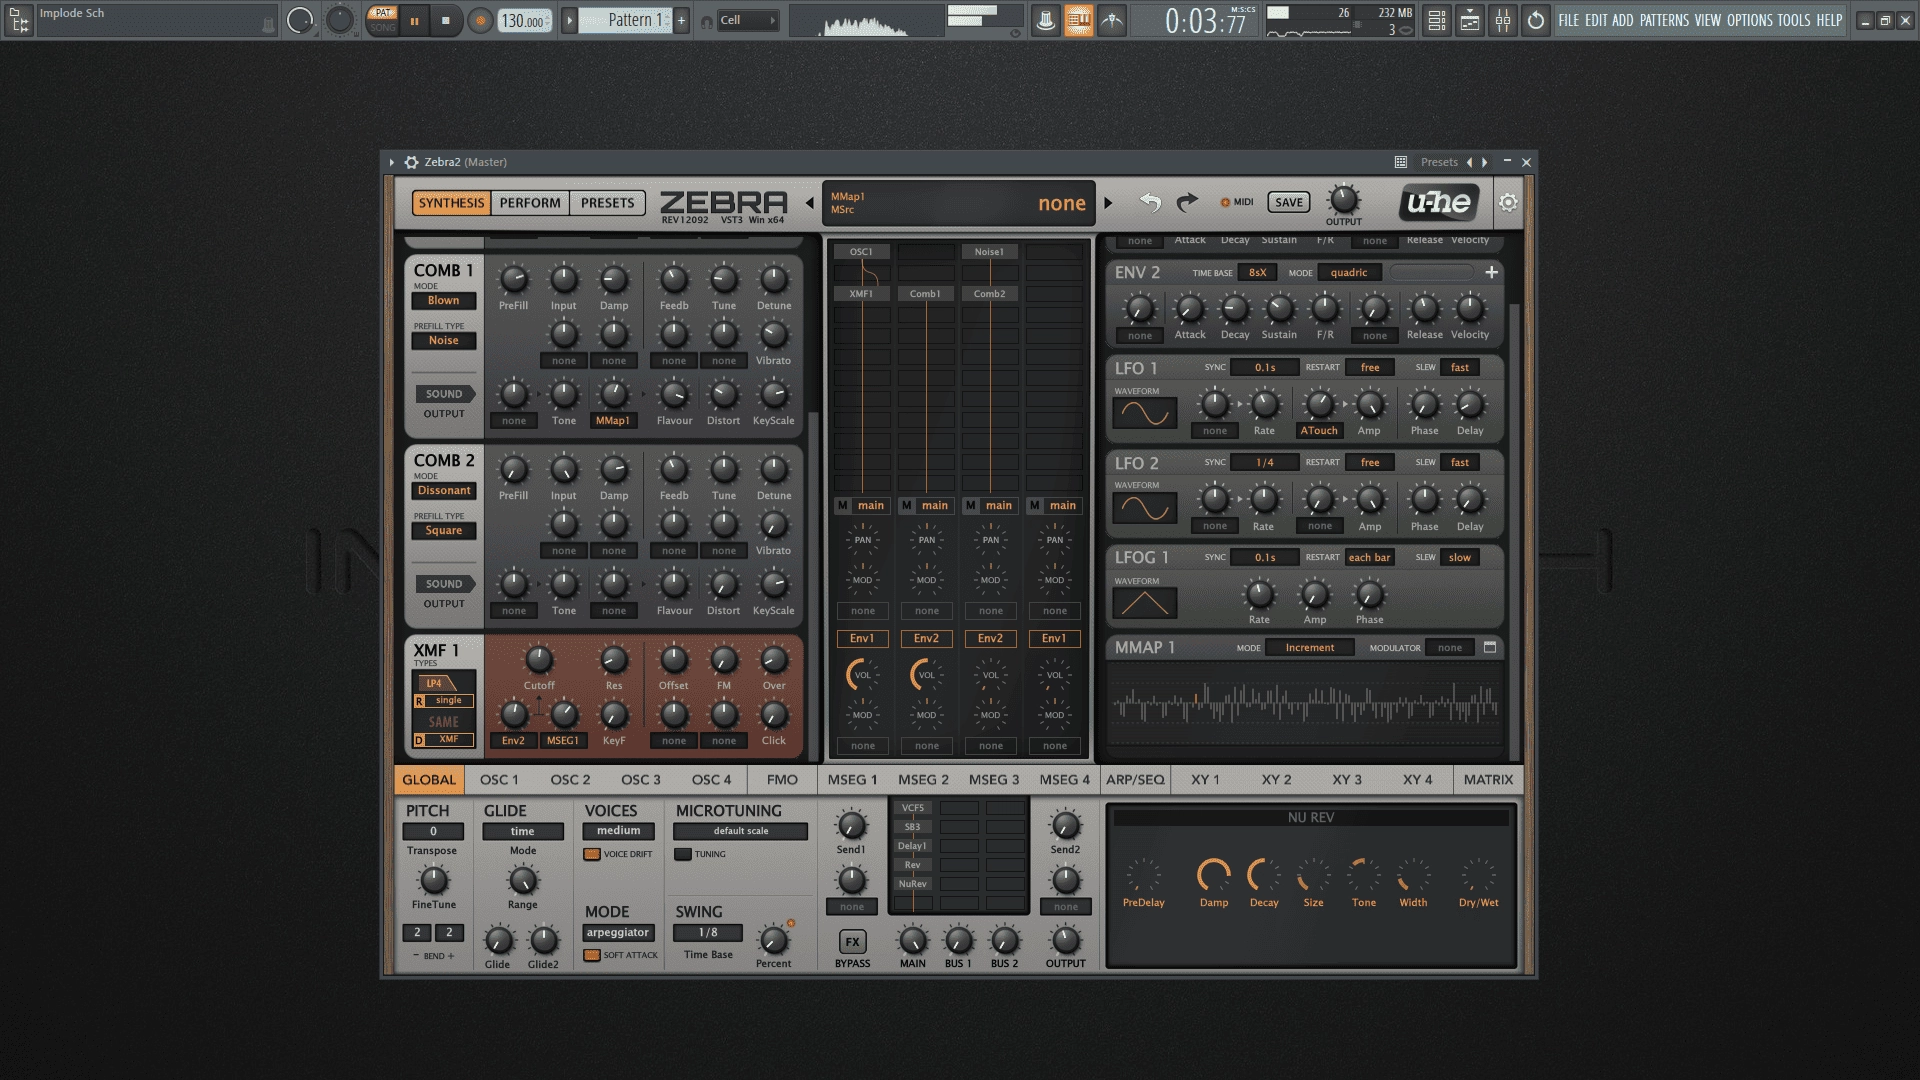Switch to the SYNTHESIS page

point(451,203)
